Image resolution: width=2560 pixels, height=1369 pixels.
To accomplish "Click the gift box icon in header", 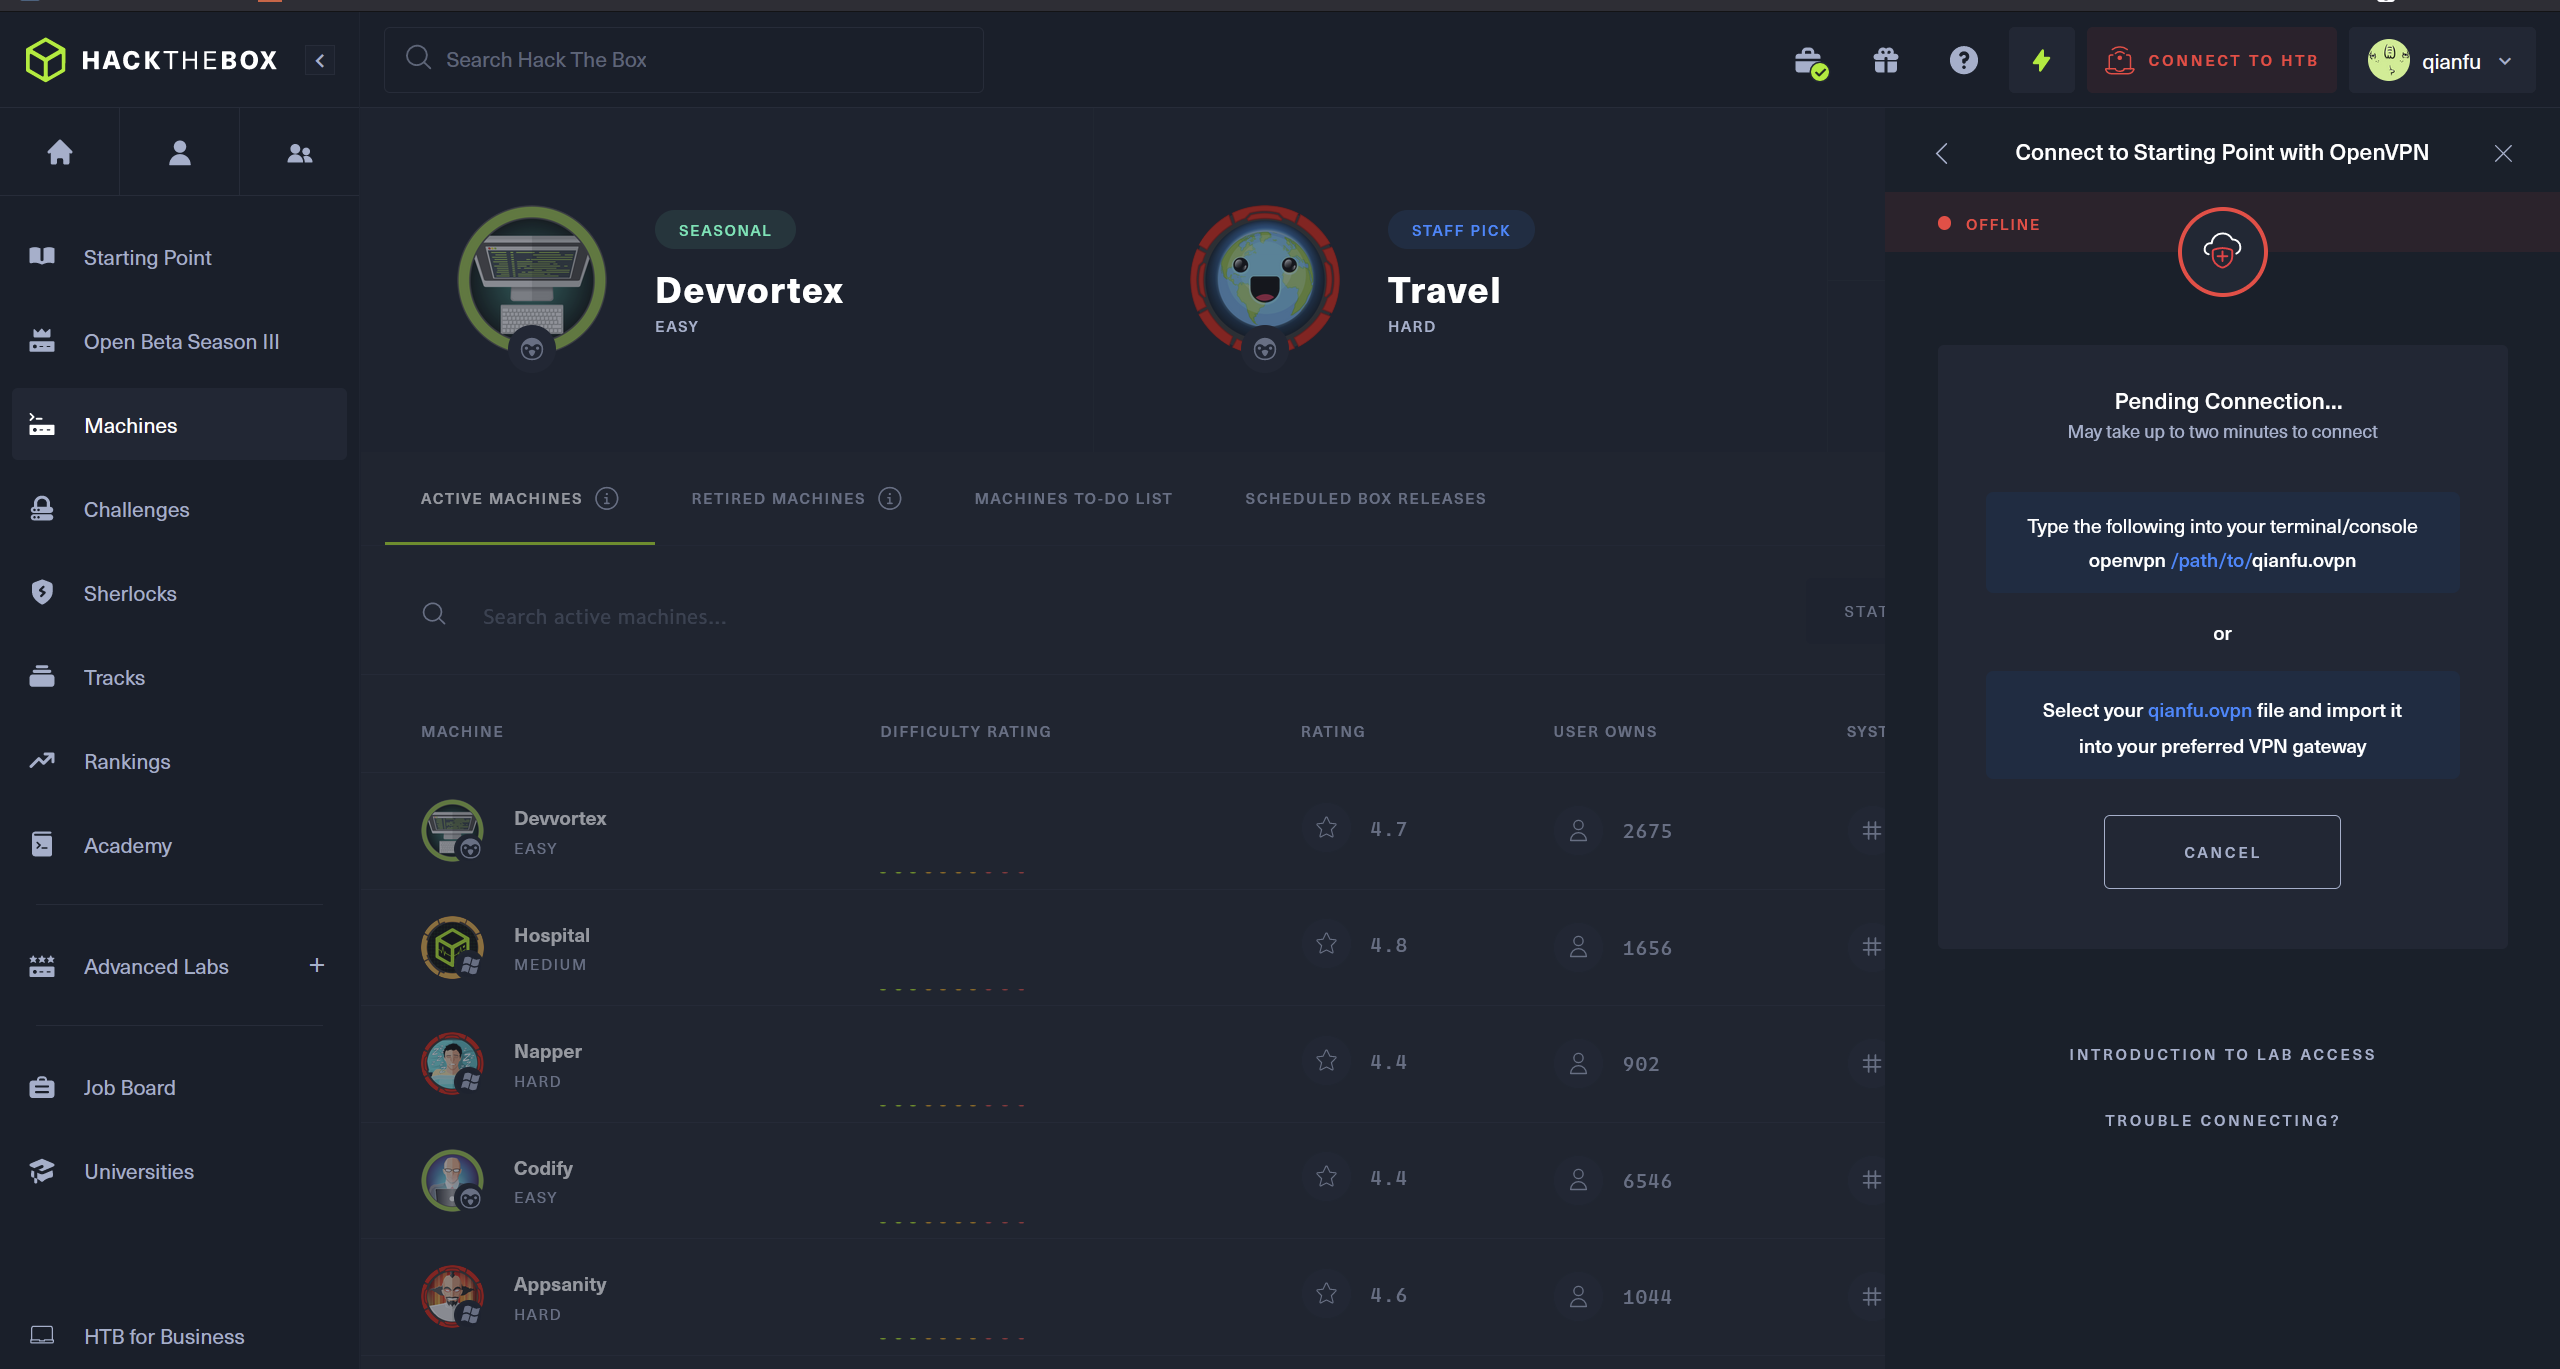I will (1886, 61).
